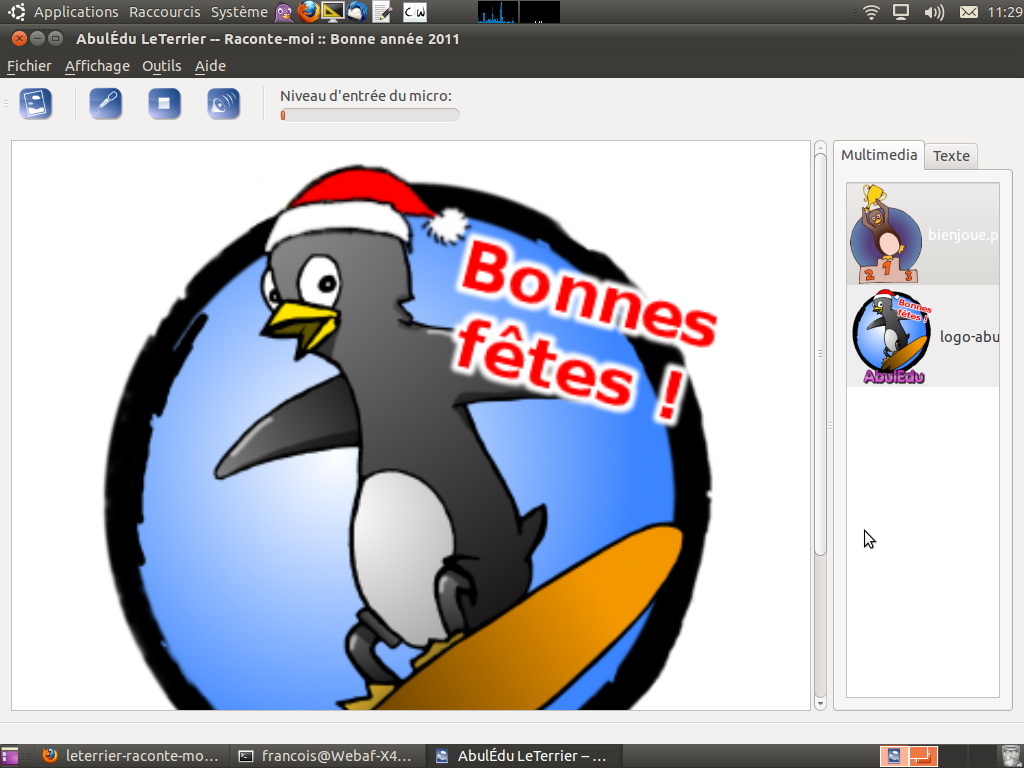Open the Fichier menu
Image resolution: width=1024 pixels, height=768 pixels.
pos(29,66)
